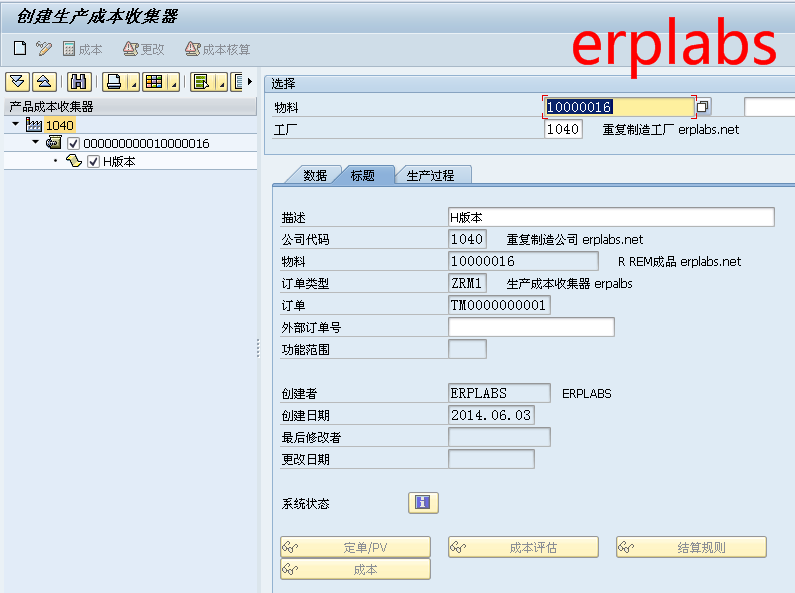Screen dimensions: 795x593
Task: Uncheck the H版本 checkbox
Action: tap(93, 162)
